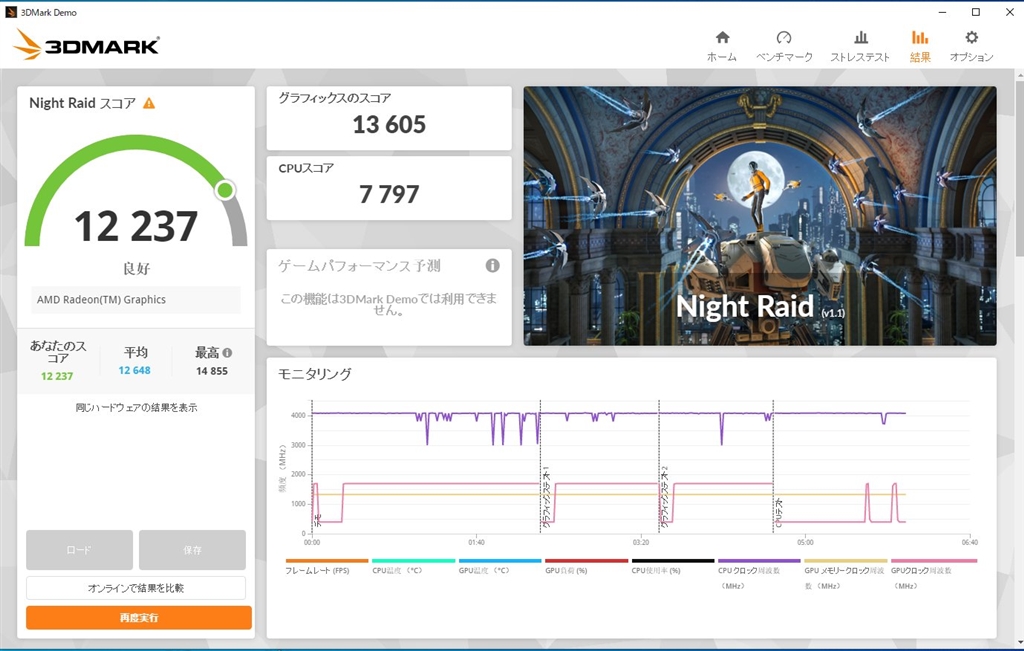
Task: Click the graphics score 13 605
Action: coord(389,124)
